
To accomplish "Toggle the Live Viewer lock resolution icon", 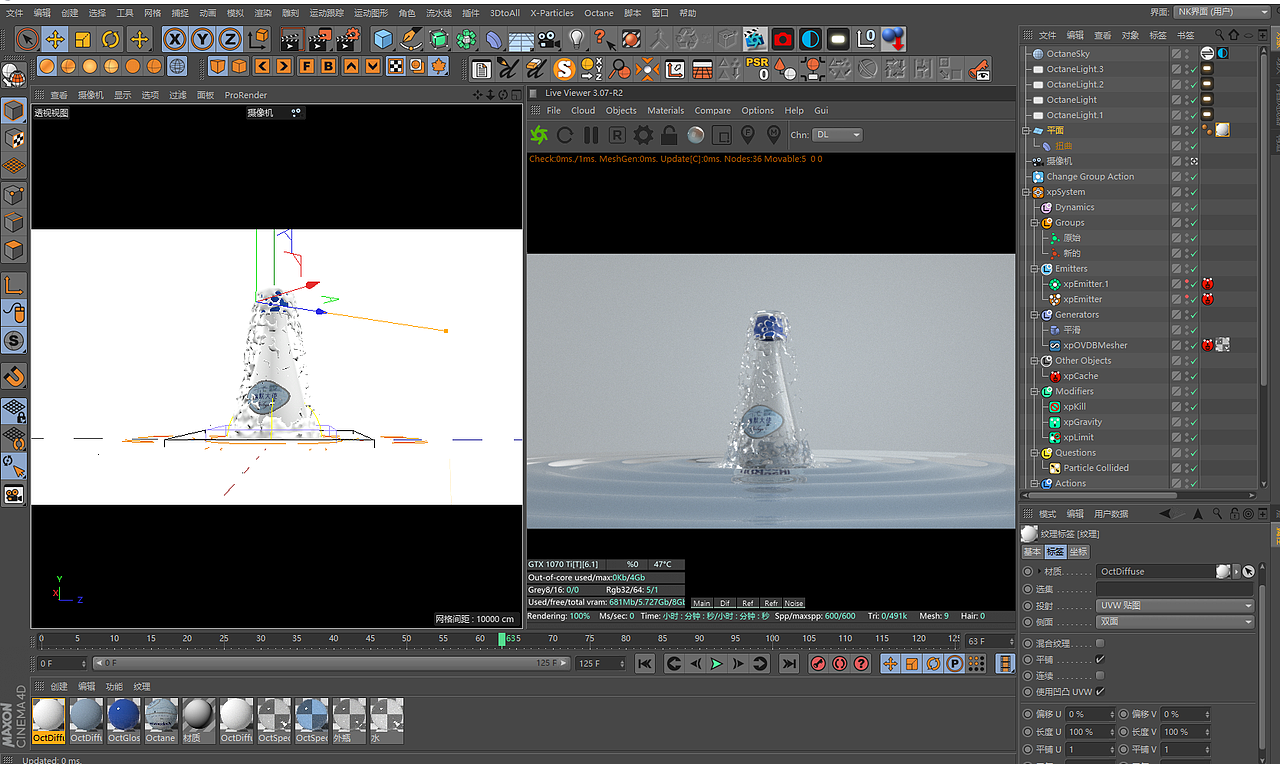I will pos(669,135).
